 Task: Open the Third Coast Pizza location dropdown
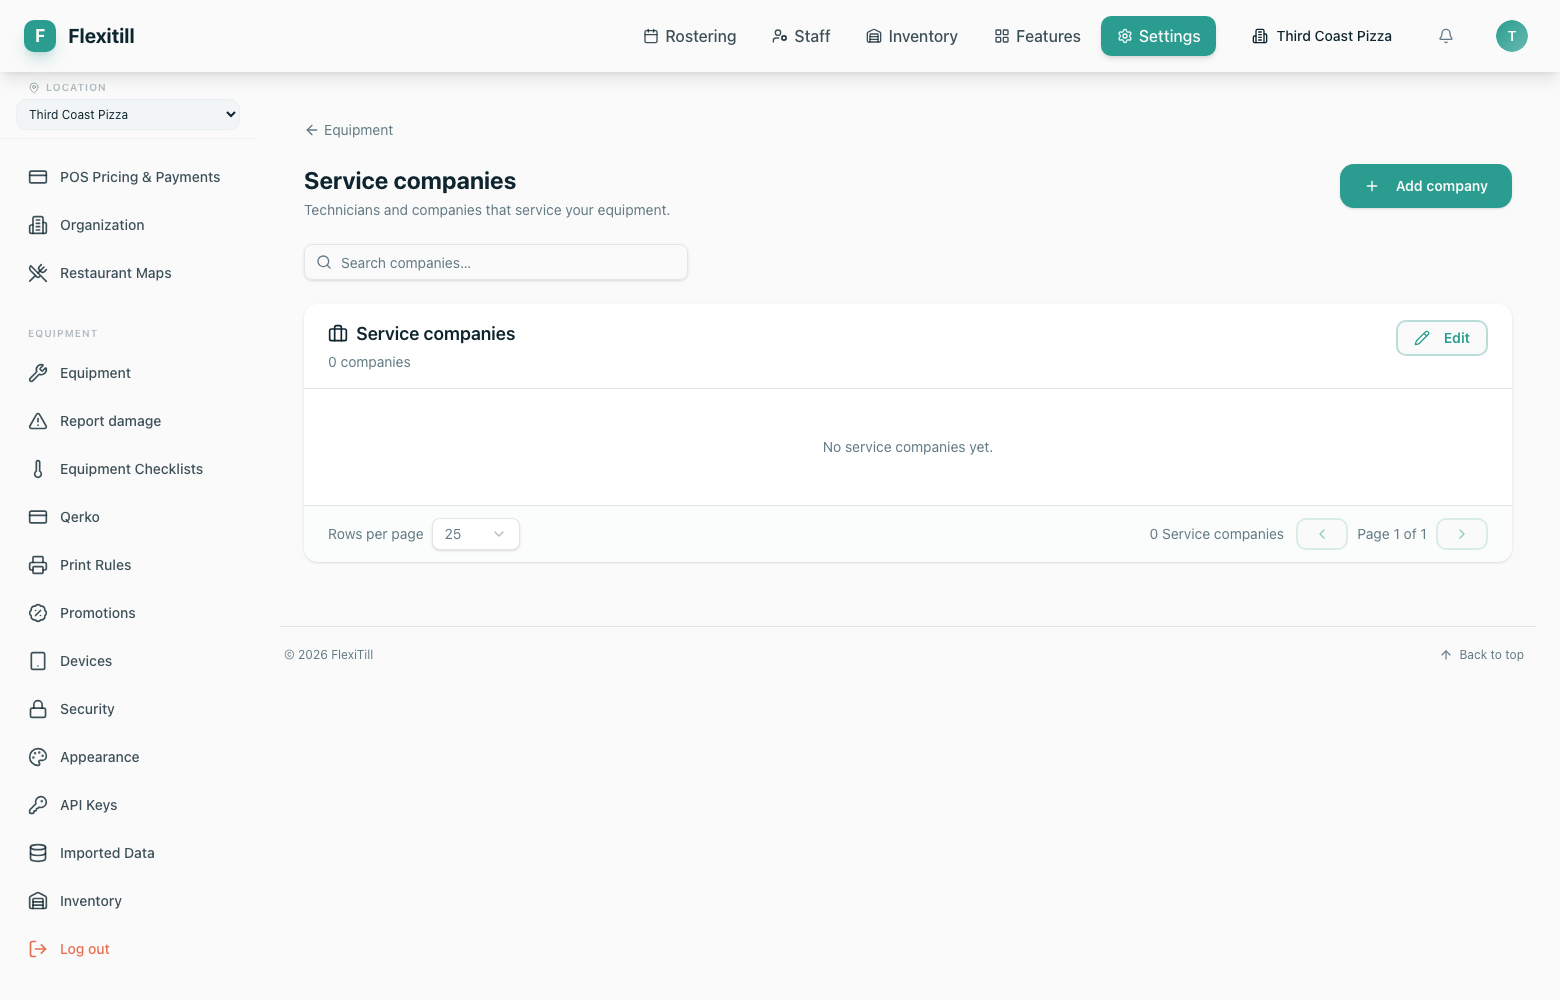[128, 115]
